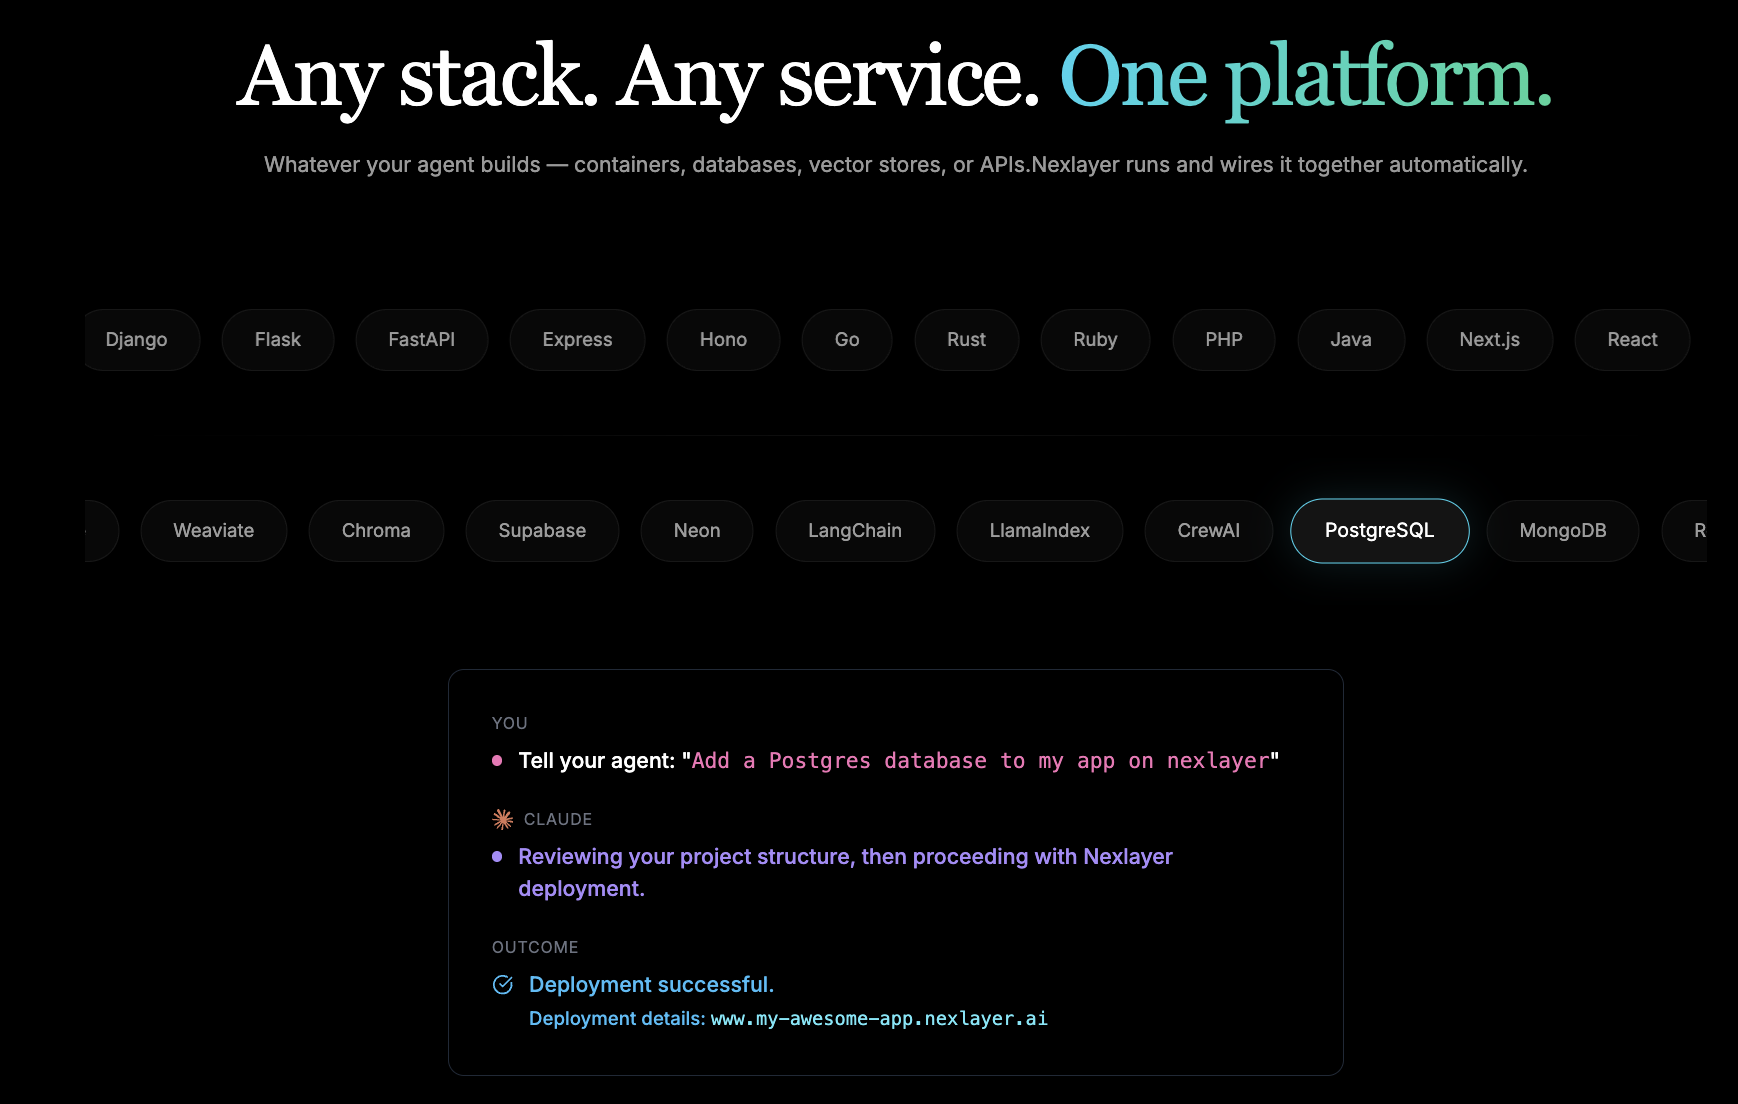
Task: Pick the Hono framework pill
Action: (x=723, y=340)
